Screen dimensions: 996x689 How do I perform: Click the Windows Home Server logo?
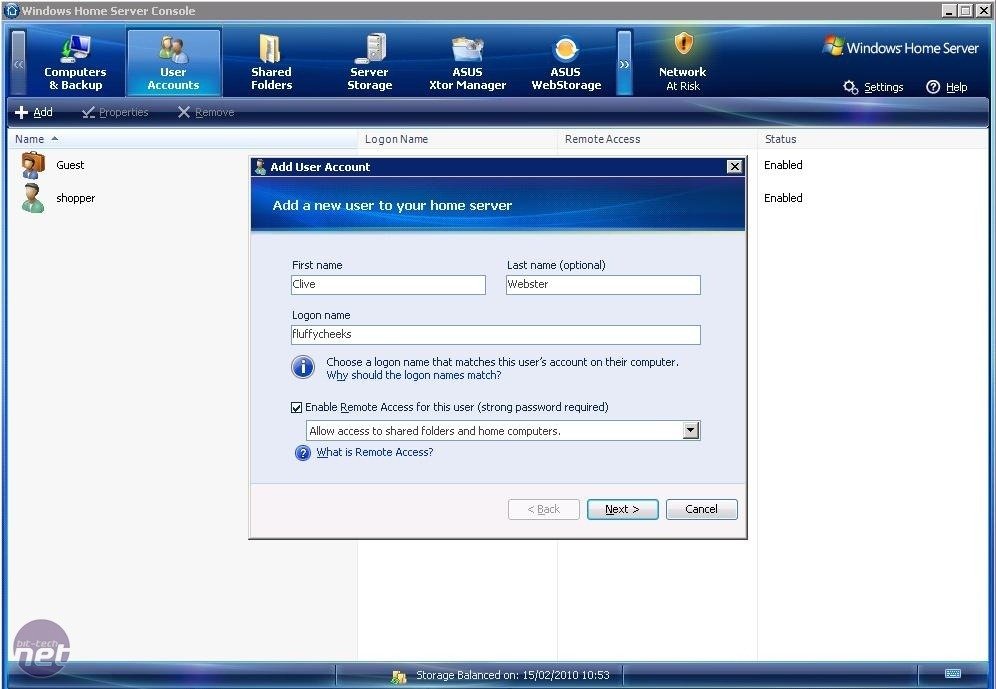pos(901,47)
